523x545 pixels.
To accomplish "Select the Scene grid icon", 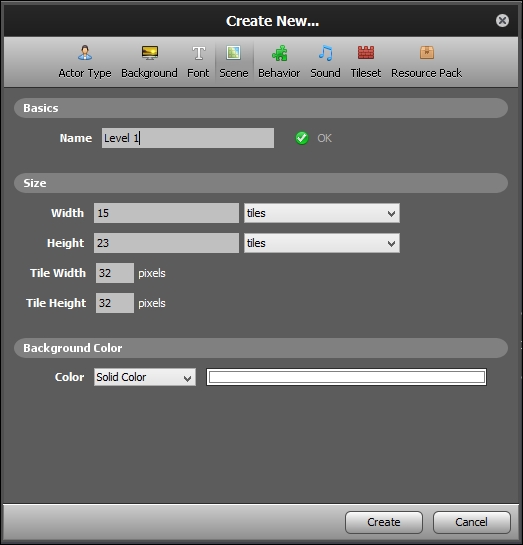I will pos(234,53).
